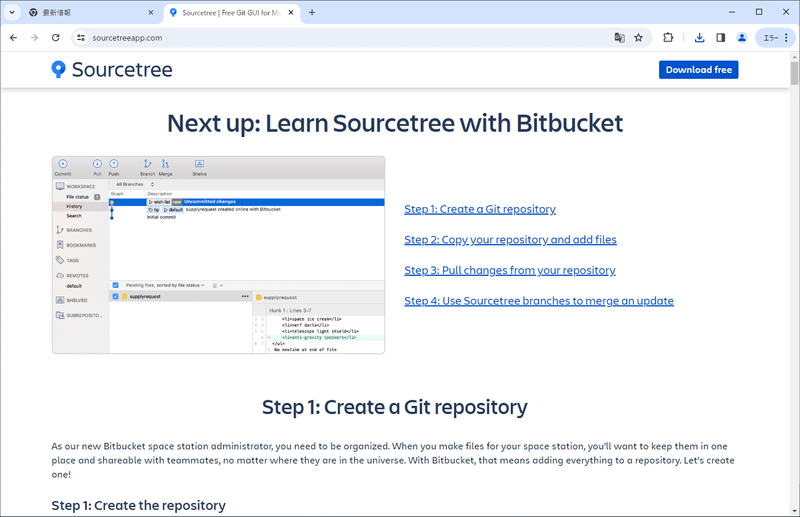The height and width of the screenshot is (517, 800).
Task: Switch to the 最新情報 tab
Action: pyautogui.click(x=91, y=13)
